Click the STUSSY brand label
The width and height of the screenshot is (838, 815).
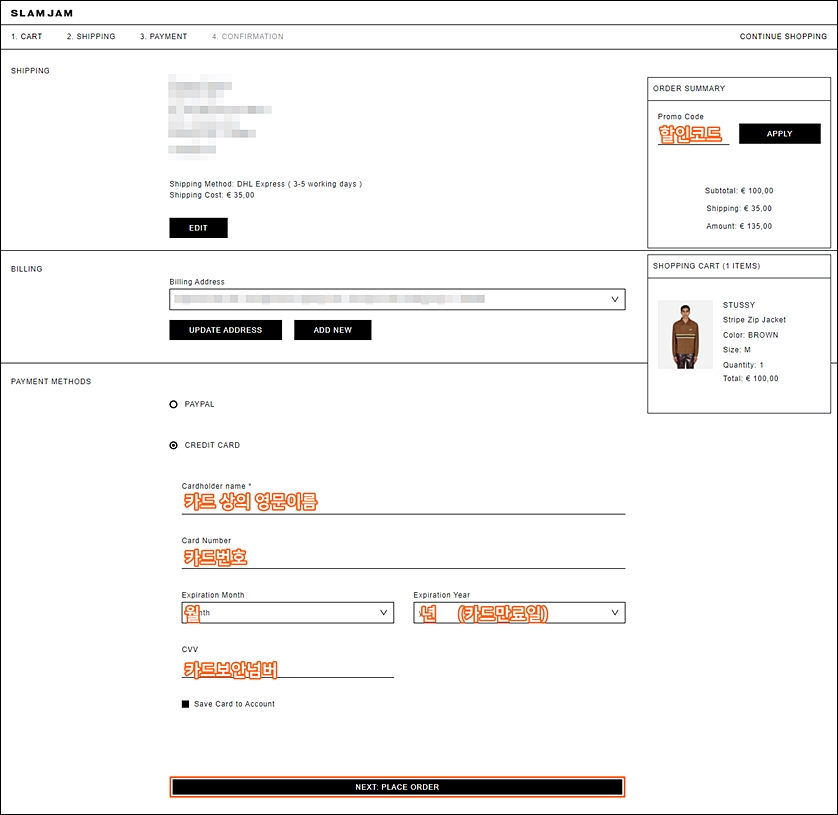coord(739,305)
